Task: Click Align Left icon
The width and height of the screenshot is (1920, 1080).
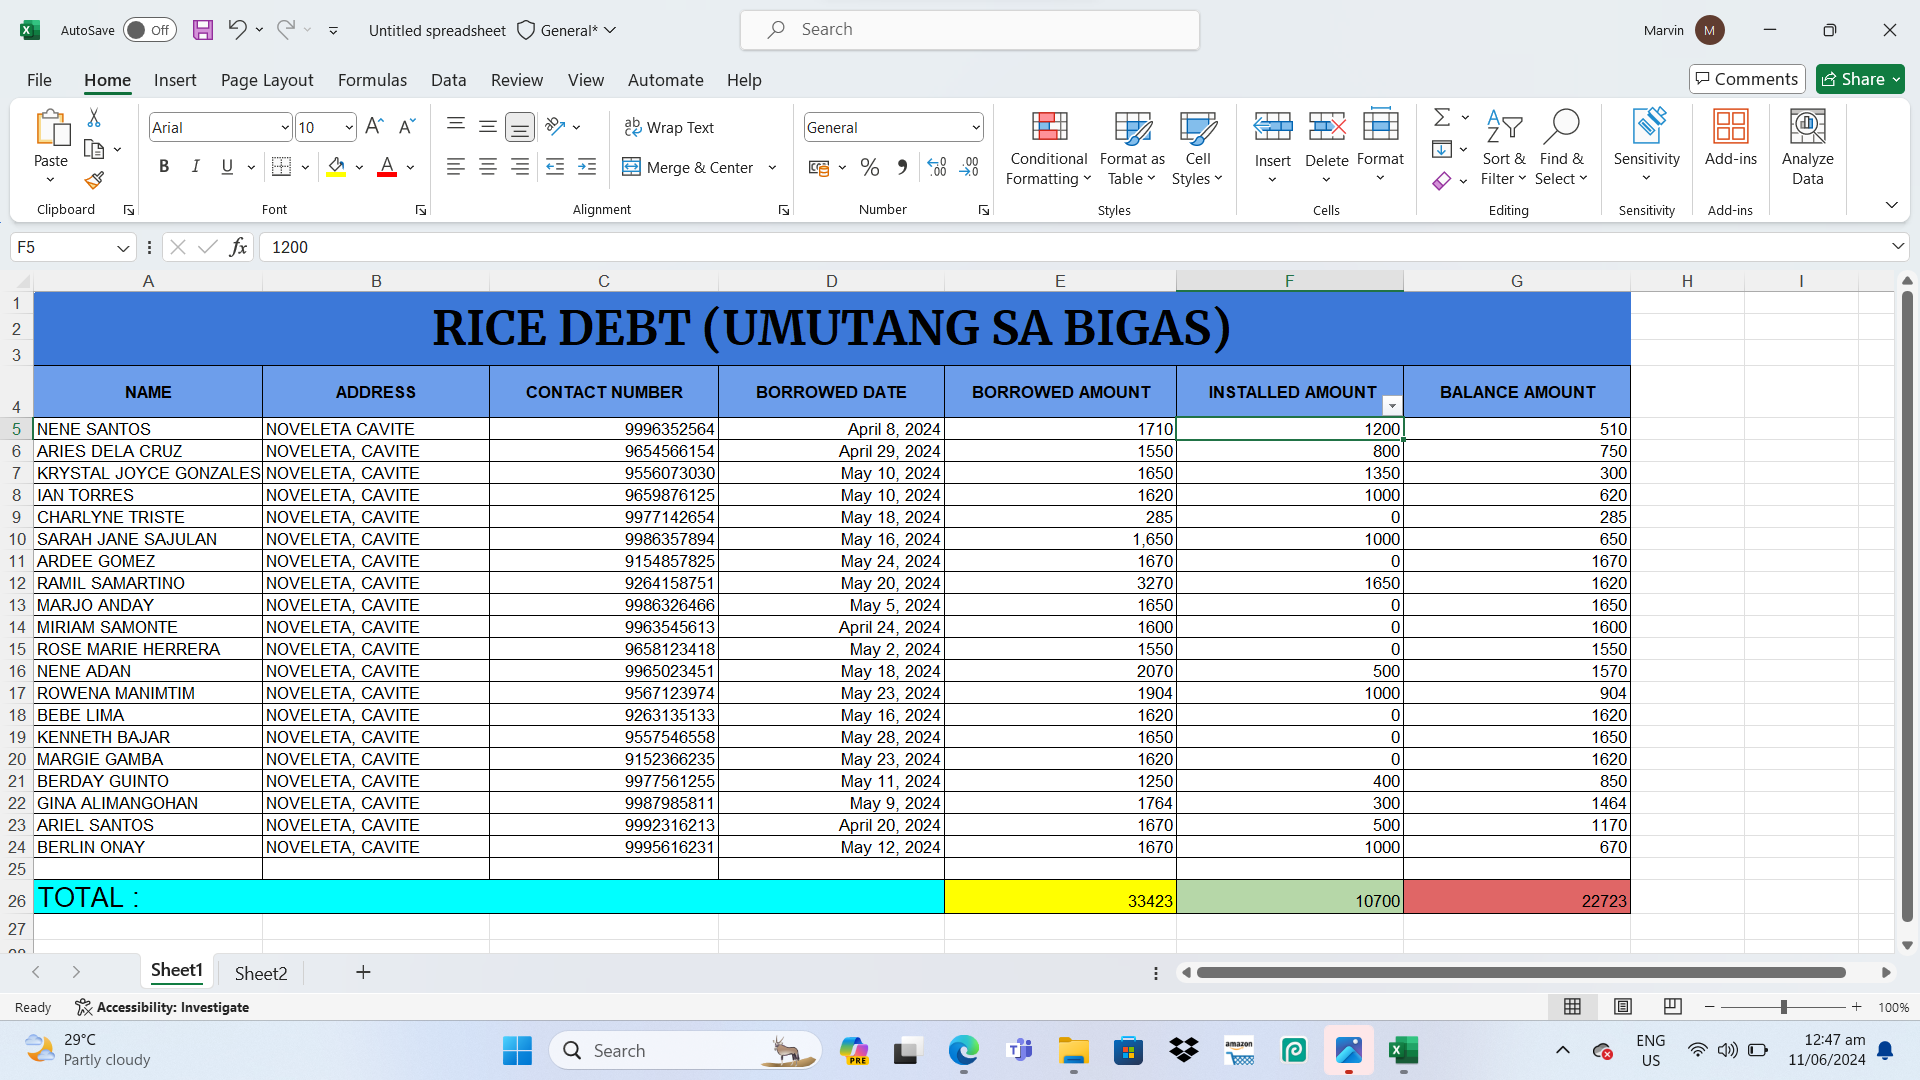Action: [x=456, y=167]
